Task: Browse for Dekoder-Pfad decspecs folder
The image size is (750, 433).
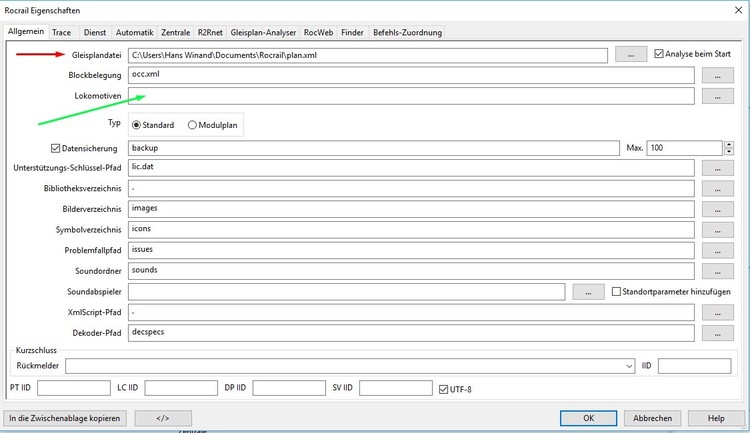Action: (717, 332)
